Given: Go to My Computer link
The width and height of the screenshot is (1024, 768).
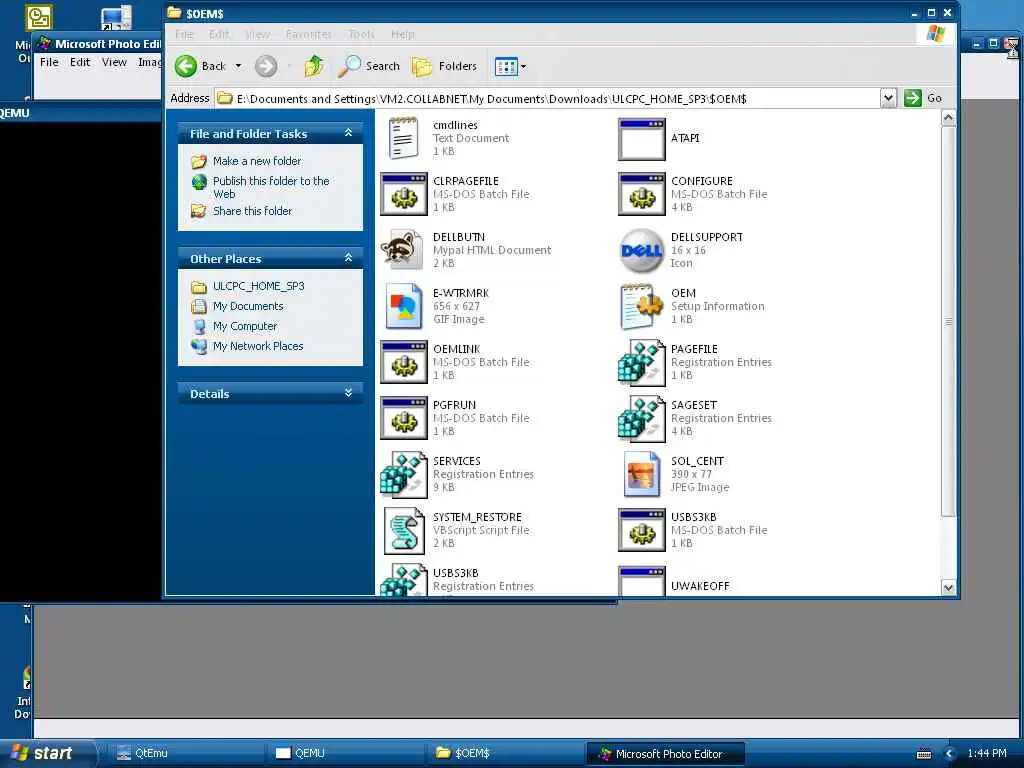Looking at the screenshot, I should coord(245,326).
